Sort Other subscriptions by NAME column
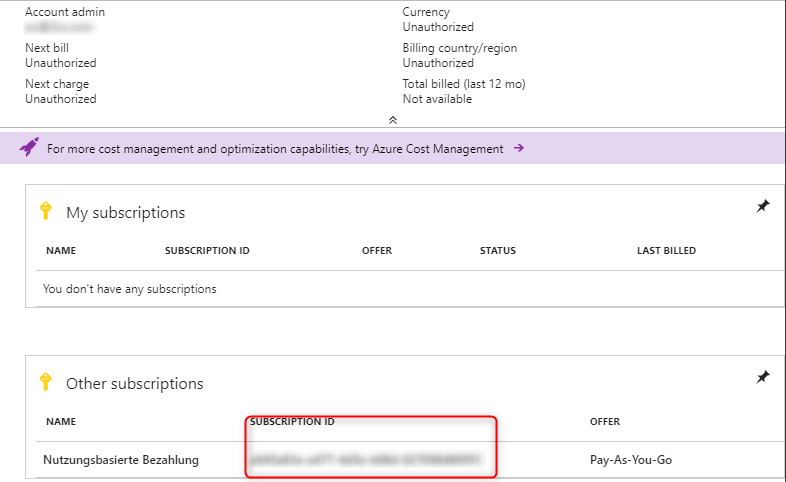The image size is (786, 482). pos(61,421)
